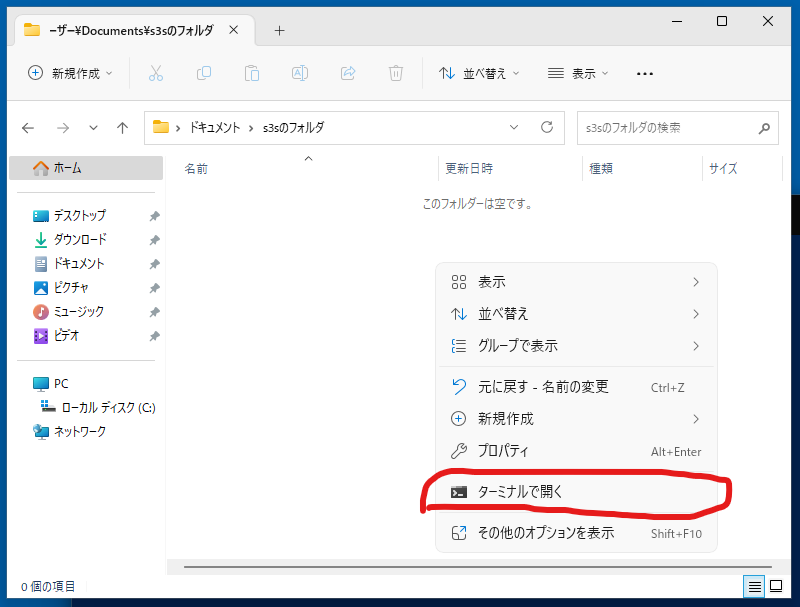
Task: Open 並べ替え submenu in context menu
Action: pos(576,314)
